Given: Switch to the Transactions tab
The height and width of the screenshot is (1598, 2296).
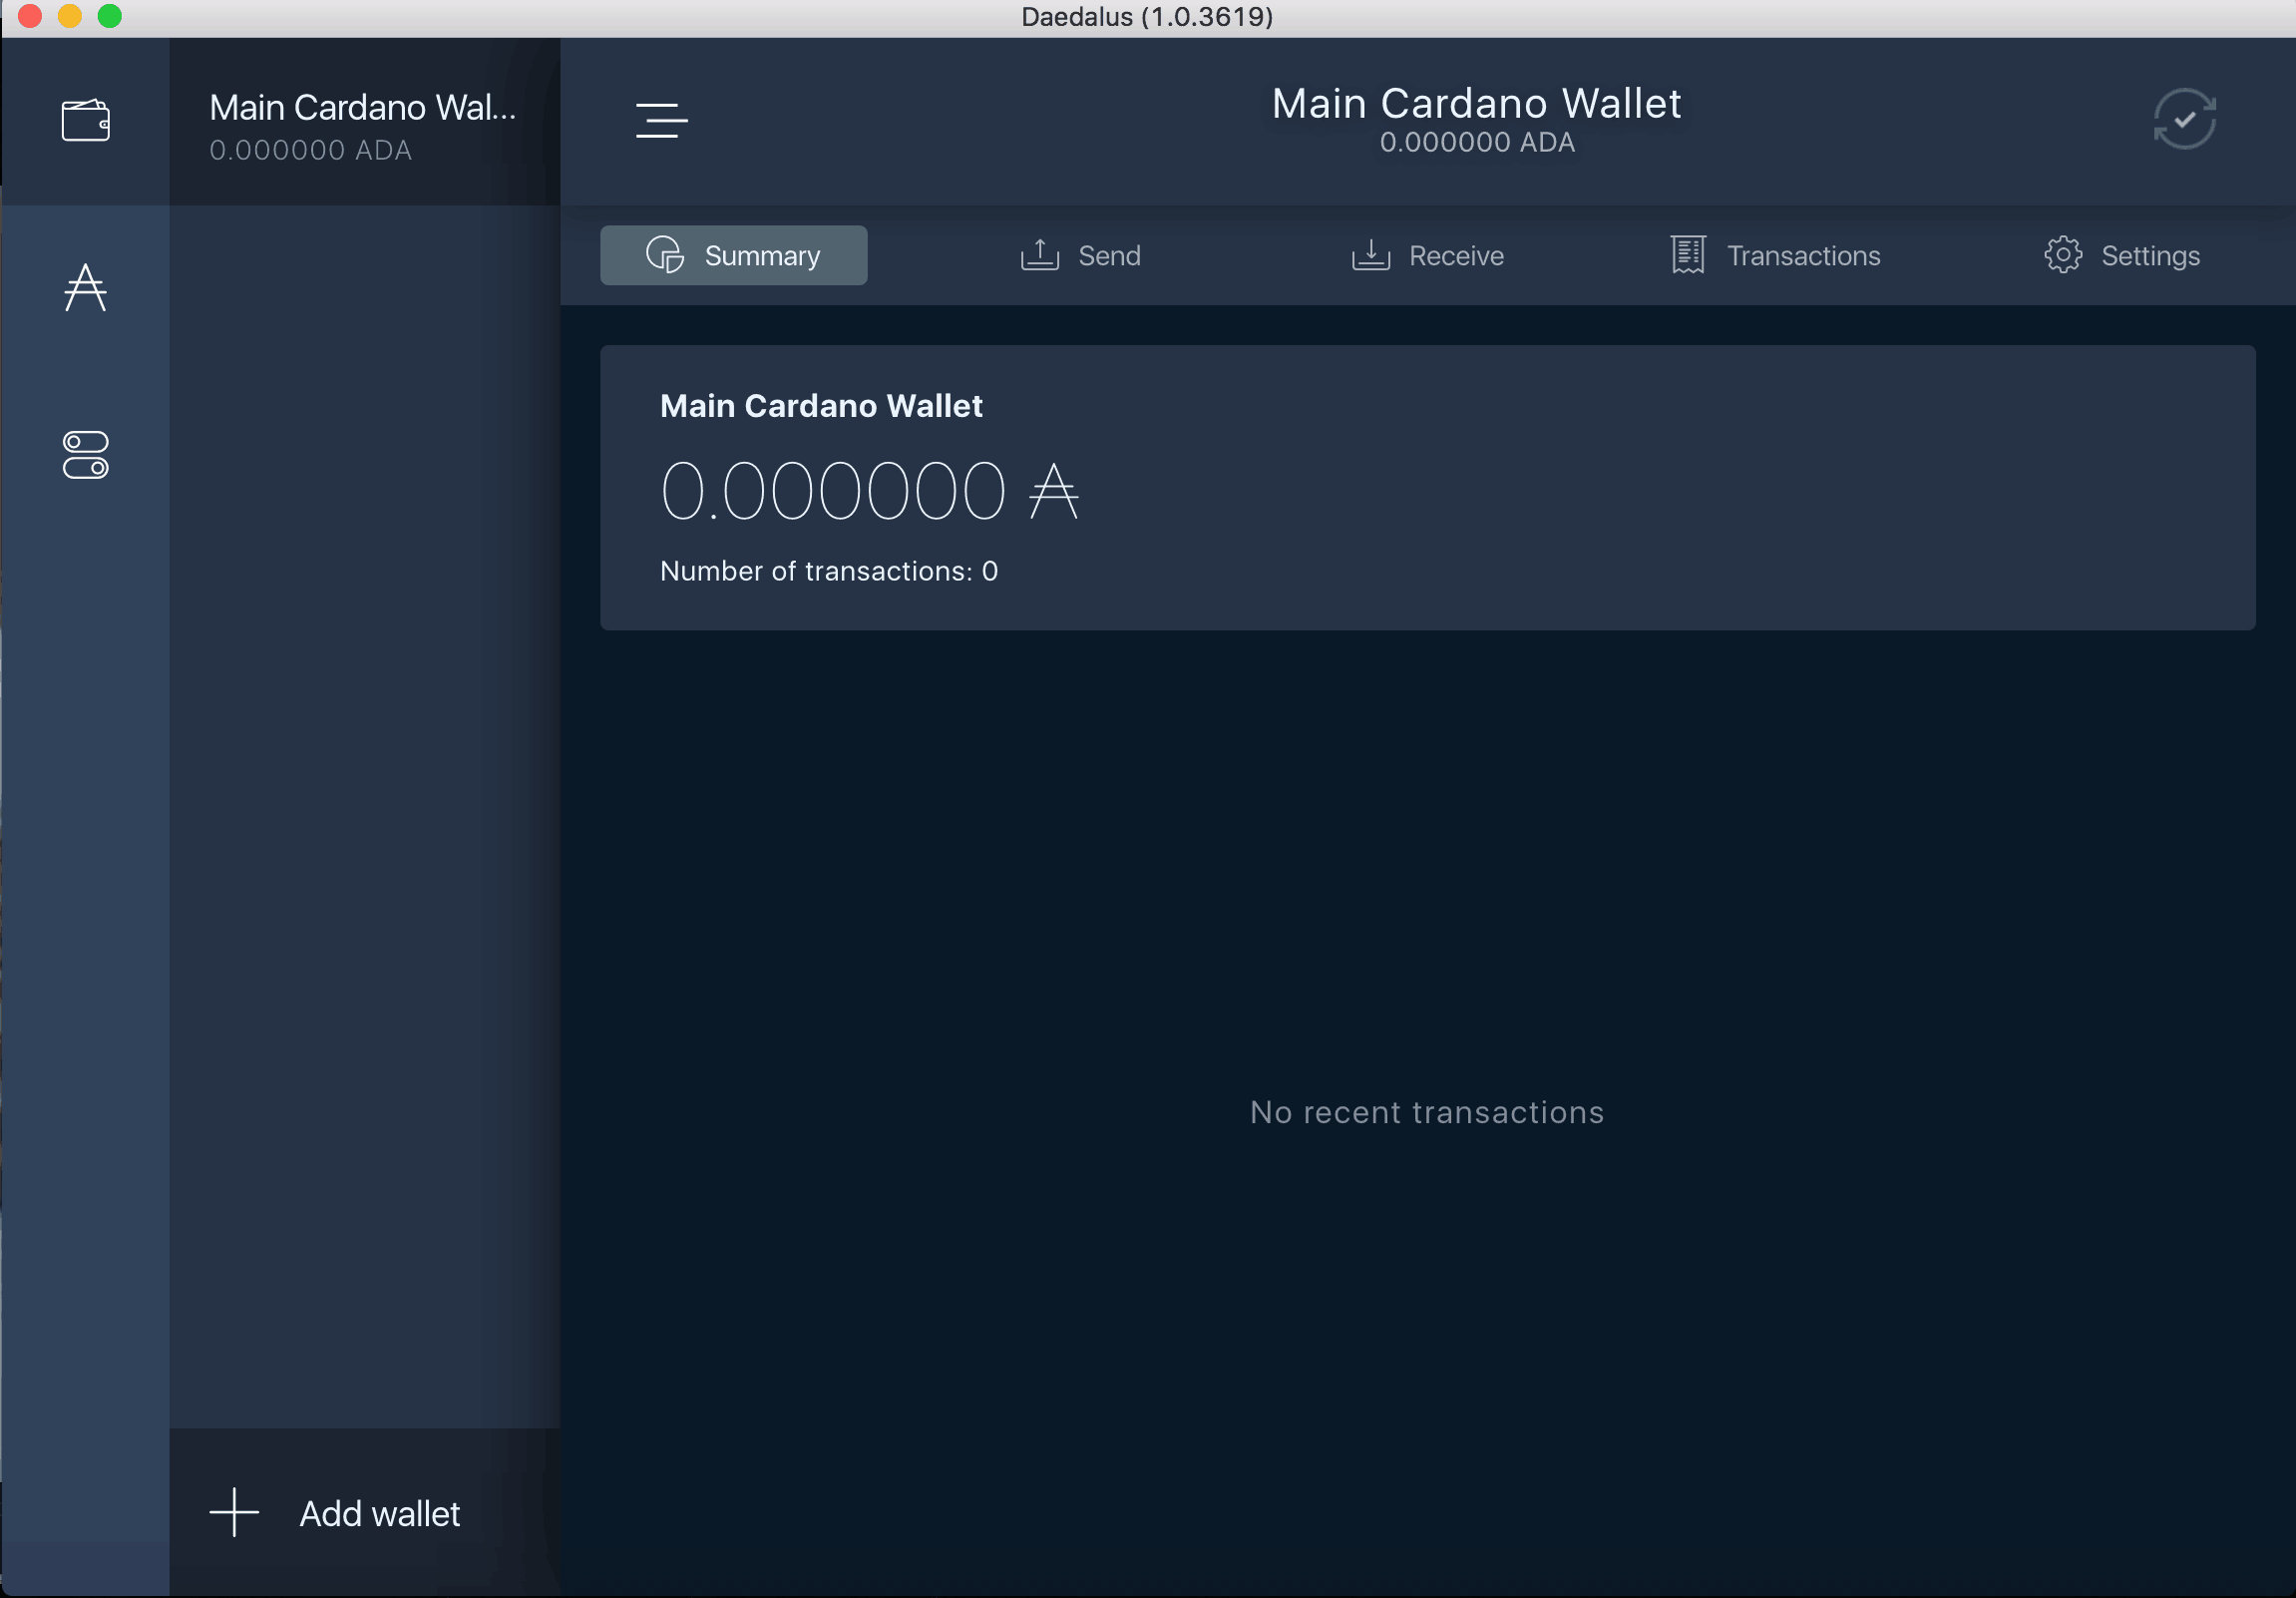Looking at the screenshot, I should click(x=1772, y=254).
